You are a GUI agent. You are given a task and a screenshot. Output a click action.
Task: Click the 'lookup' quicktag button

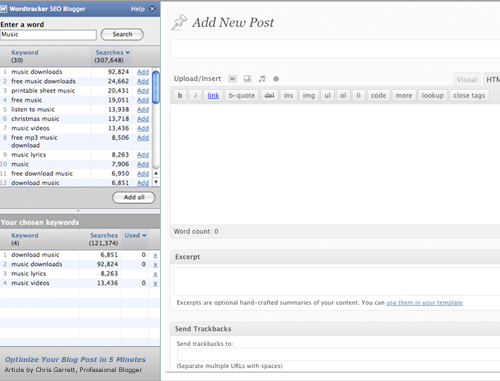click(x=433, y=96)
